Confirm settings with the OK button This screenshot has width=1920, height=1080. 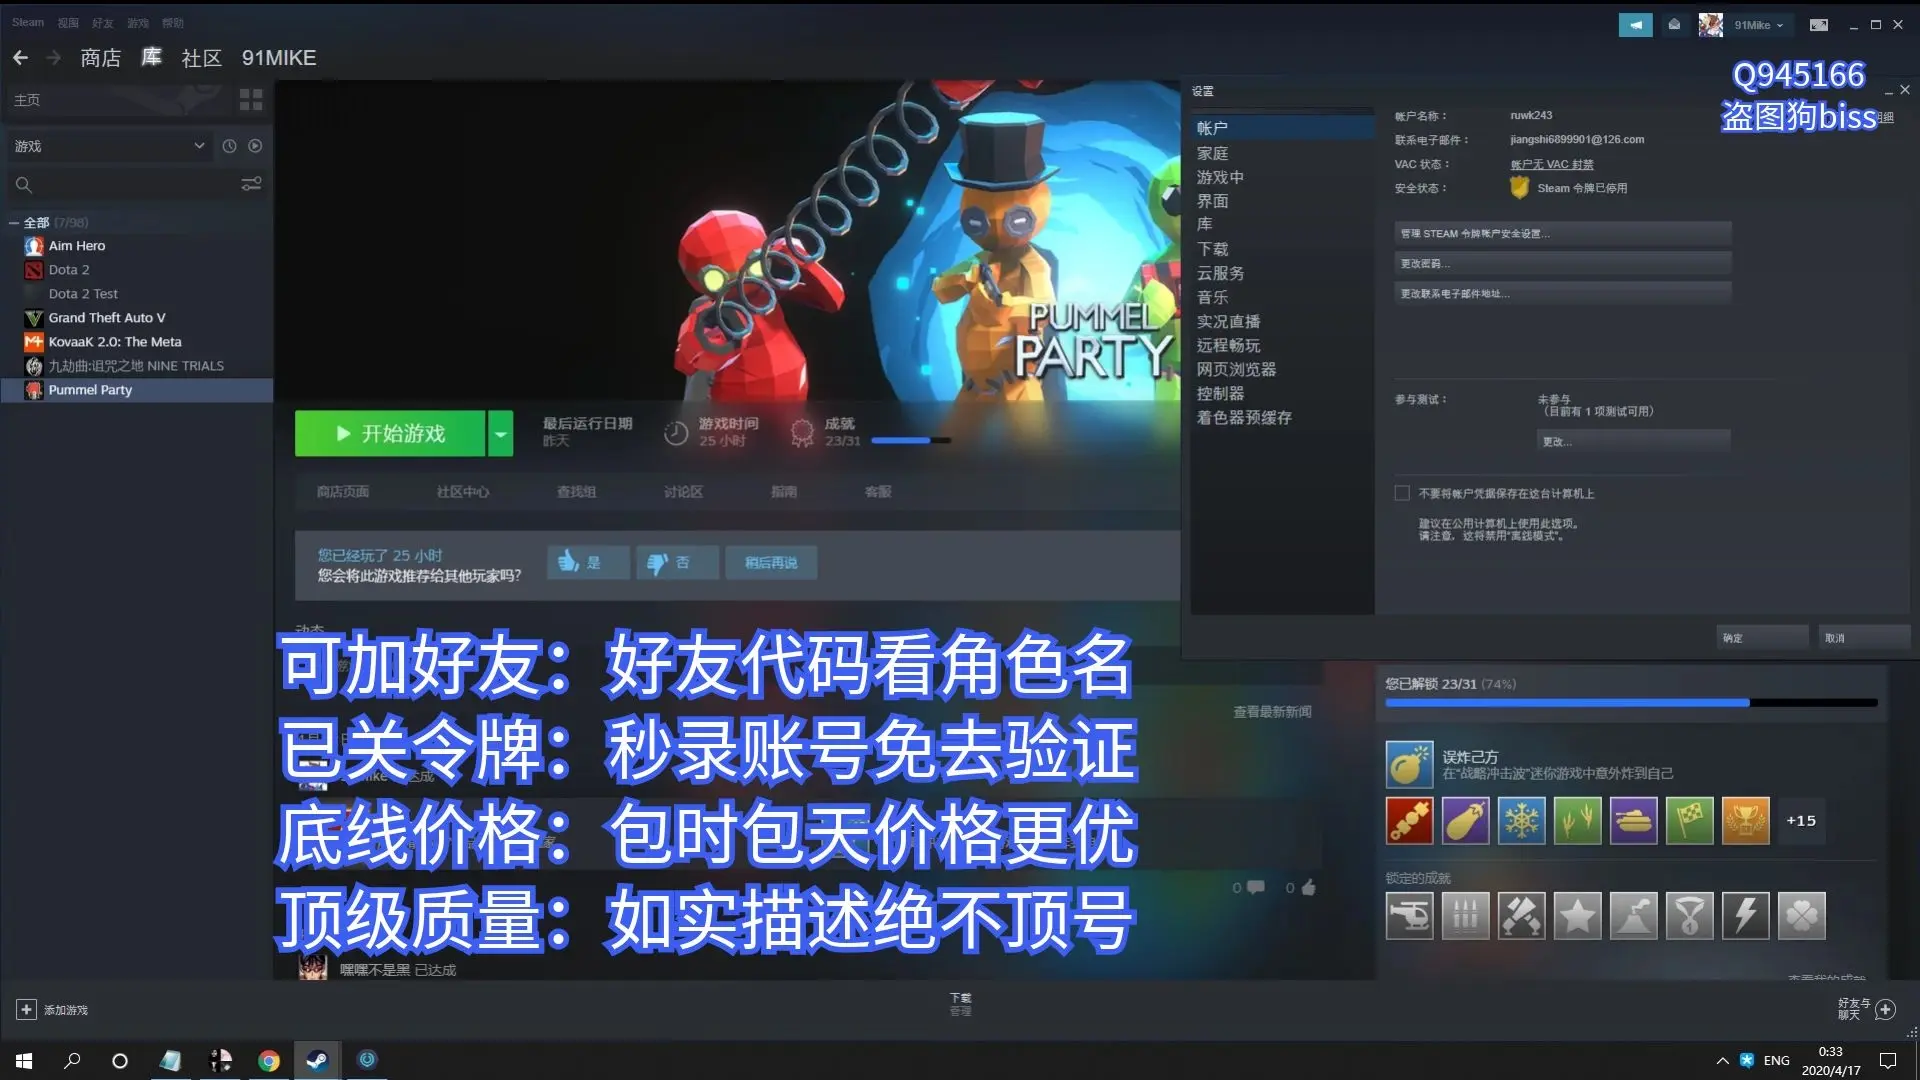click(1762, 638)
